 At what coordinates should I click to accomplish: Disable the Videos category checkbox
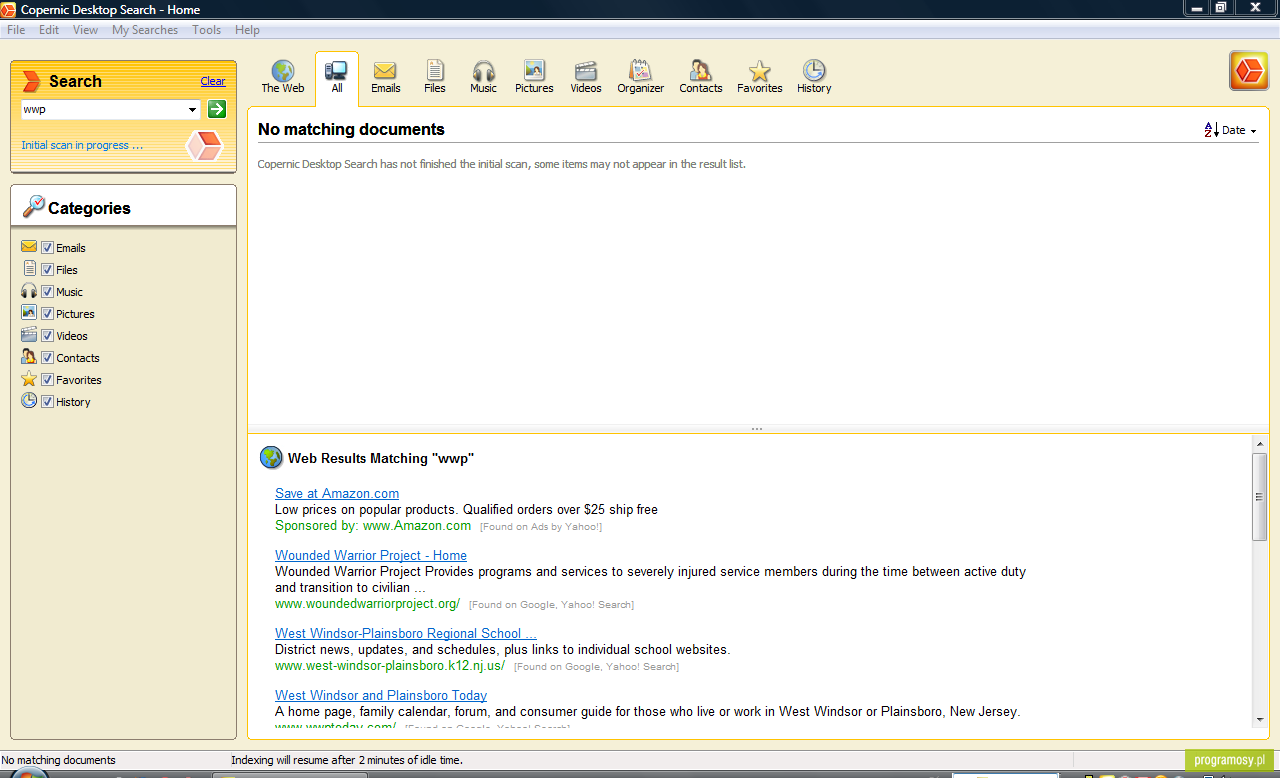tap(47, 335)
